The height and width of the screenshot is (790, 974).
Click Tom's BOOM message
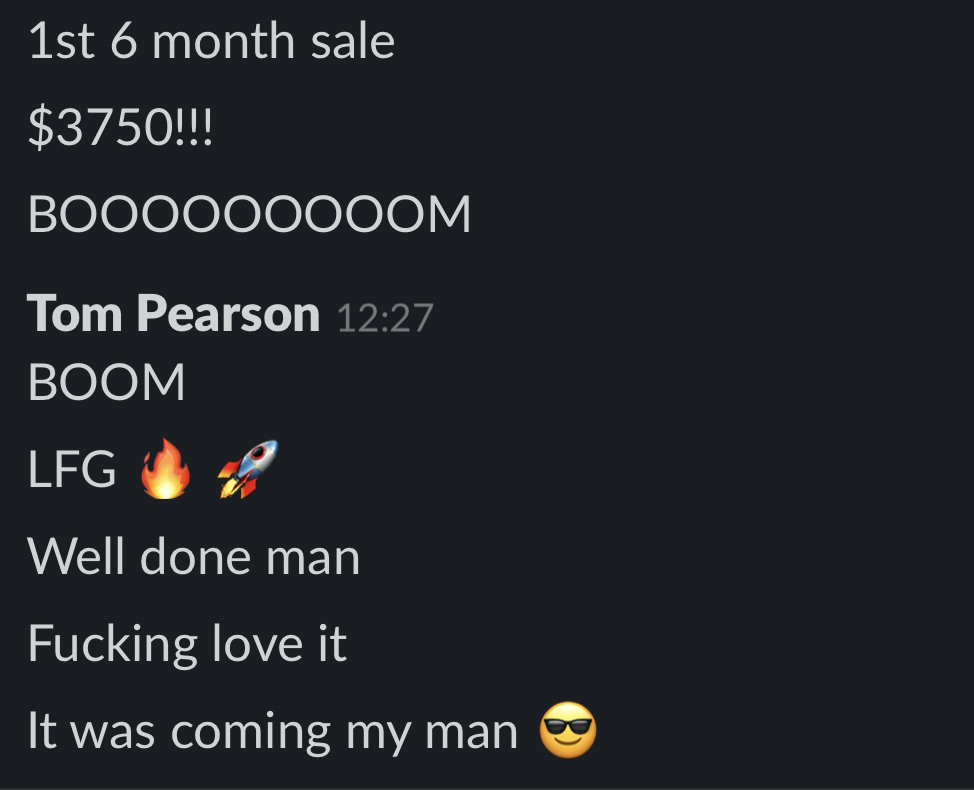[x=106, y=381]
